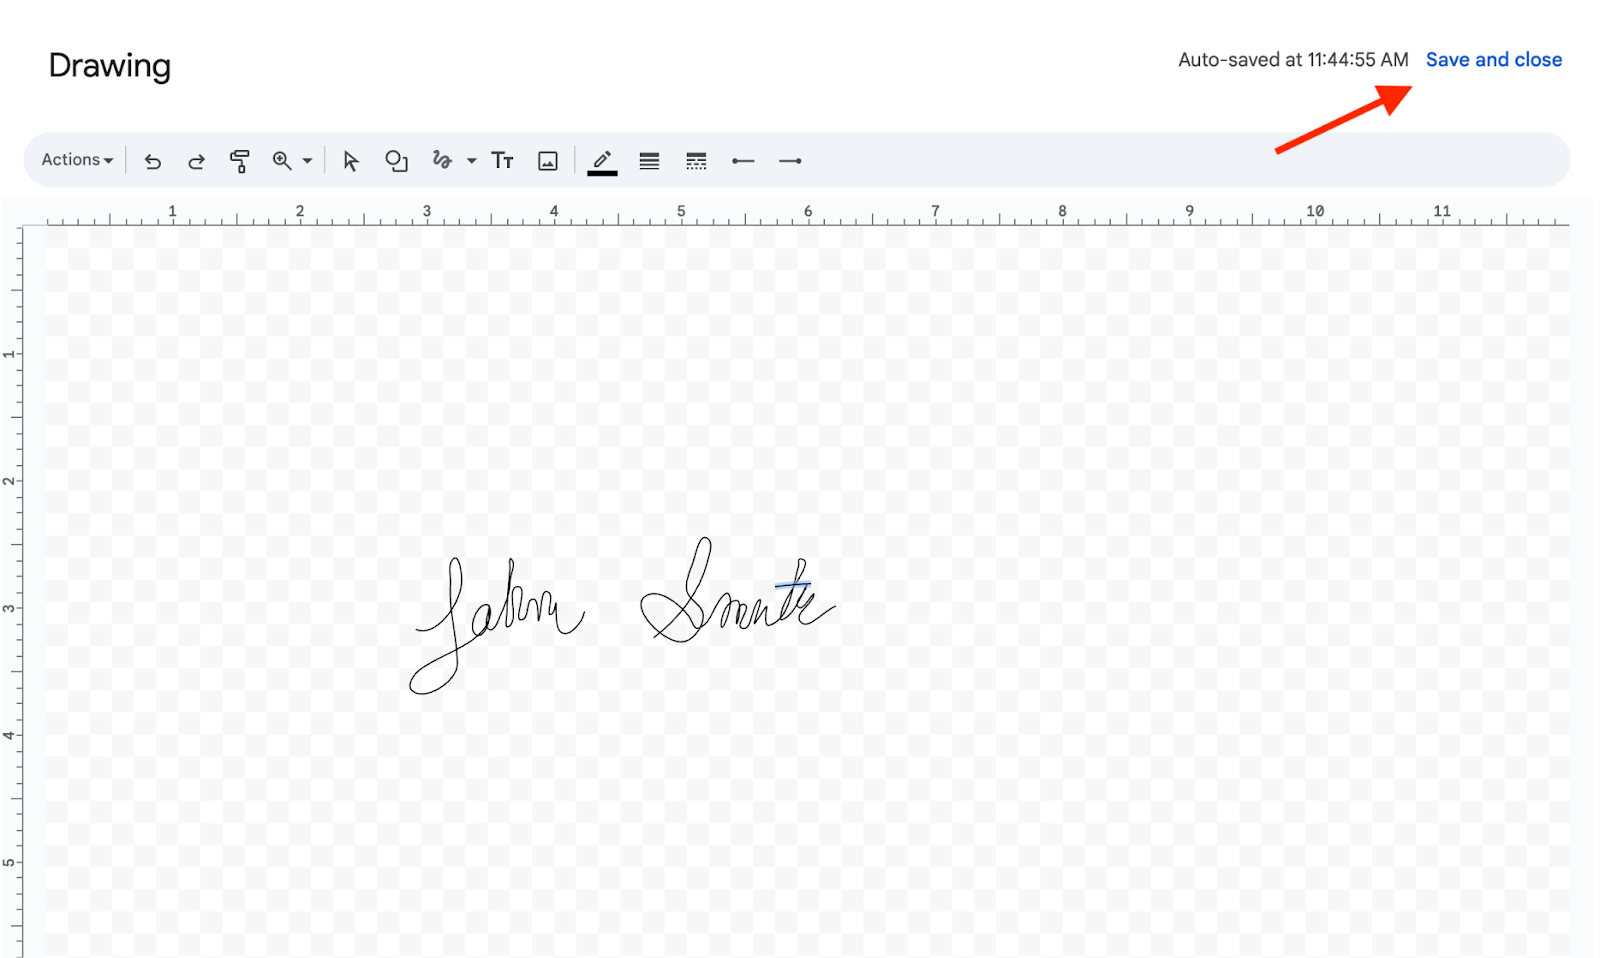Select the Paint format roller tool
Screen dimensions: 1600x958
pos(239,161)
